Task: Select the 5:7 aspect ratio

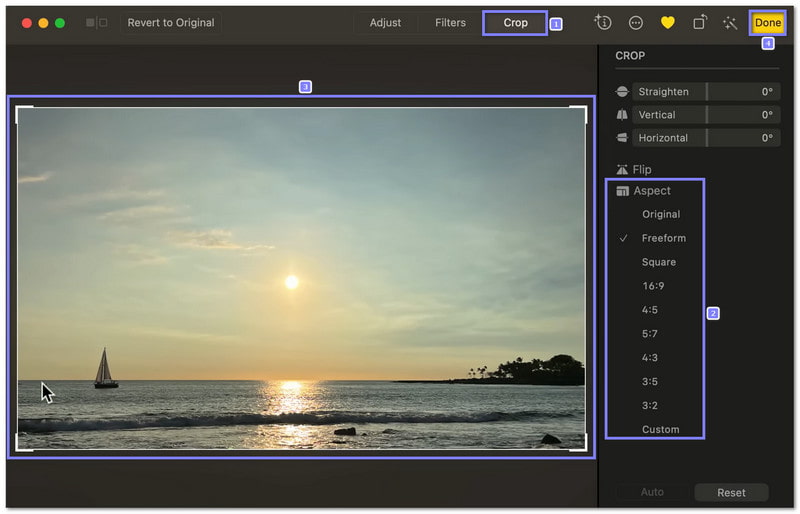Action: [x=649, y=334]
